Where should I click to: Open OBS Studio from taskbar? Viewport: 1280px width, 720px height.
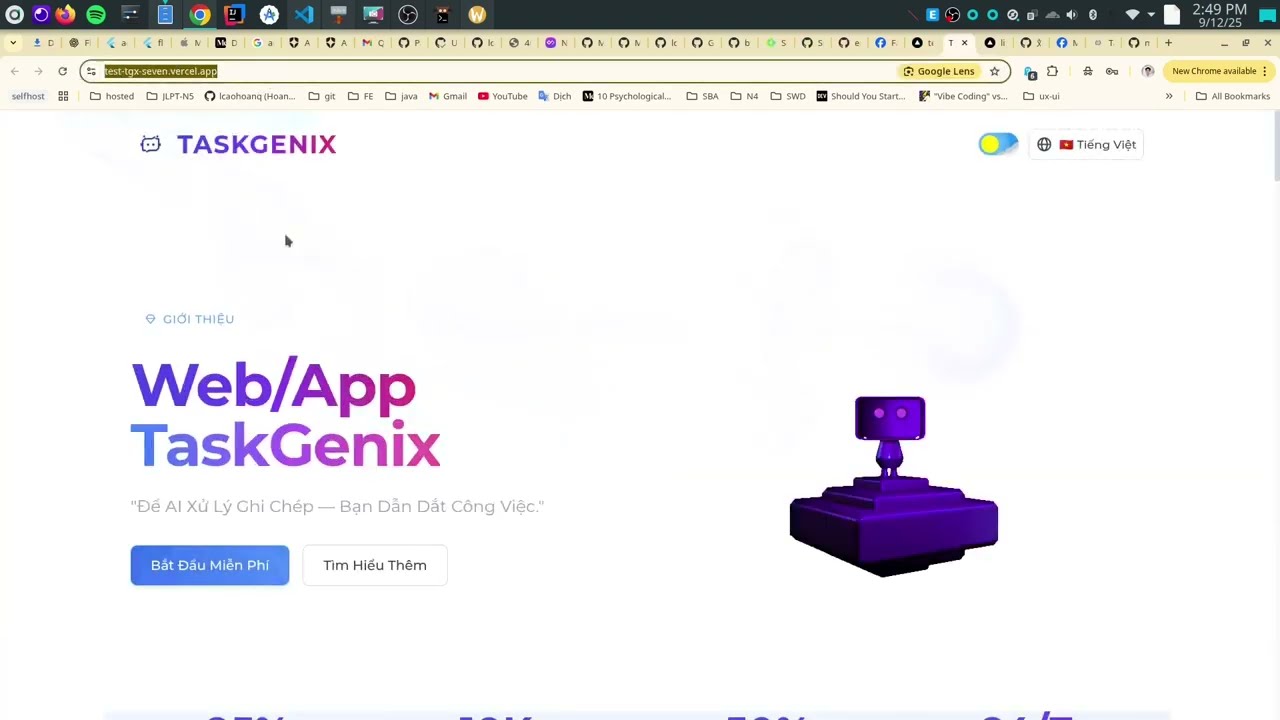[x=408, y=15]
